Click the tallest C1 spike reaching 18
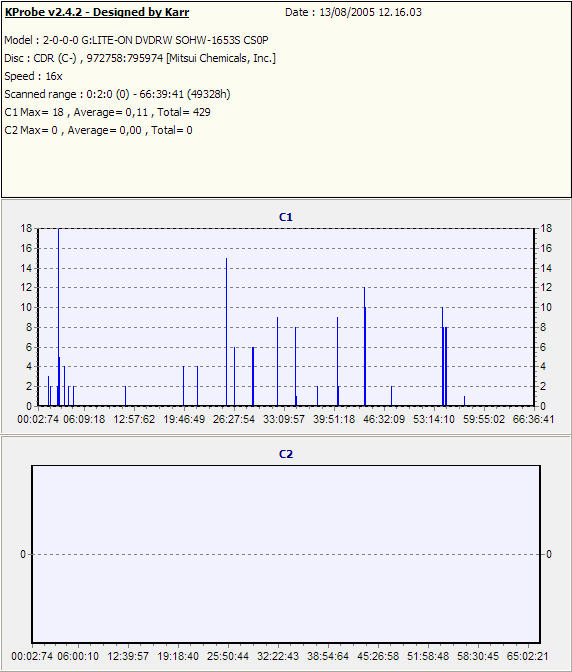572x672 pixels. pyautogui.click(x=59, y=317)
